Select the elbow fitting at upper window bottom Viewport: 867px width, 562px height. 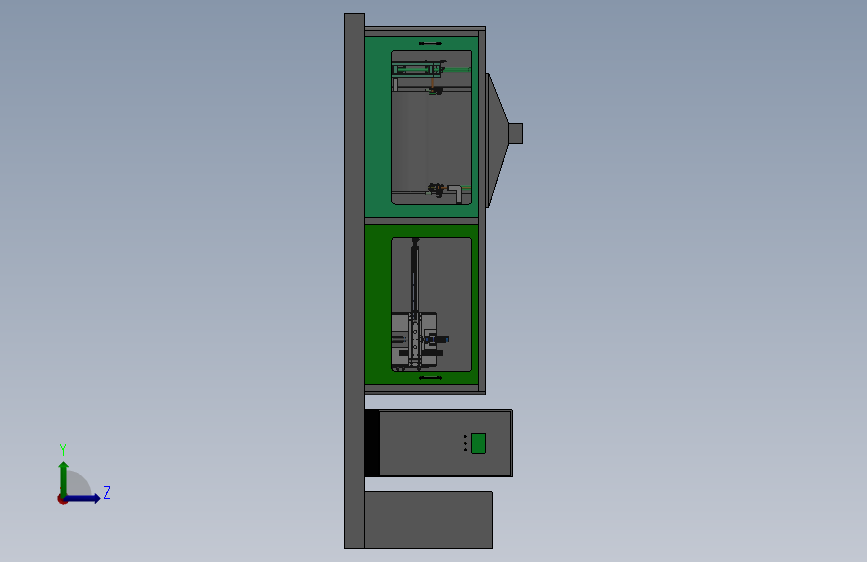(x=455, y=194)
